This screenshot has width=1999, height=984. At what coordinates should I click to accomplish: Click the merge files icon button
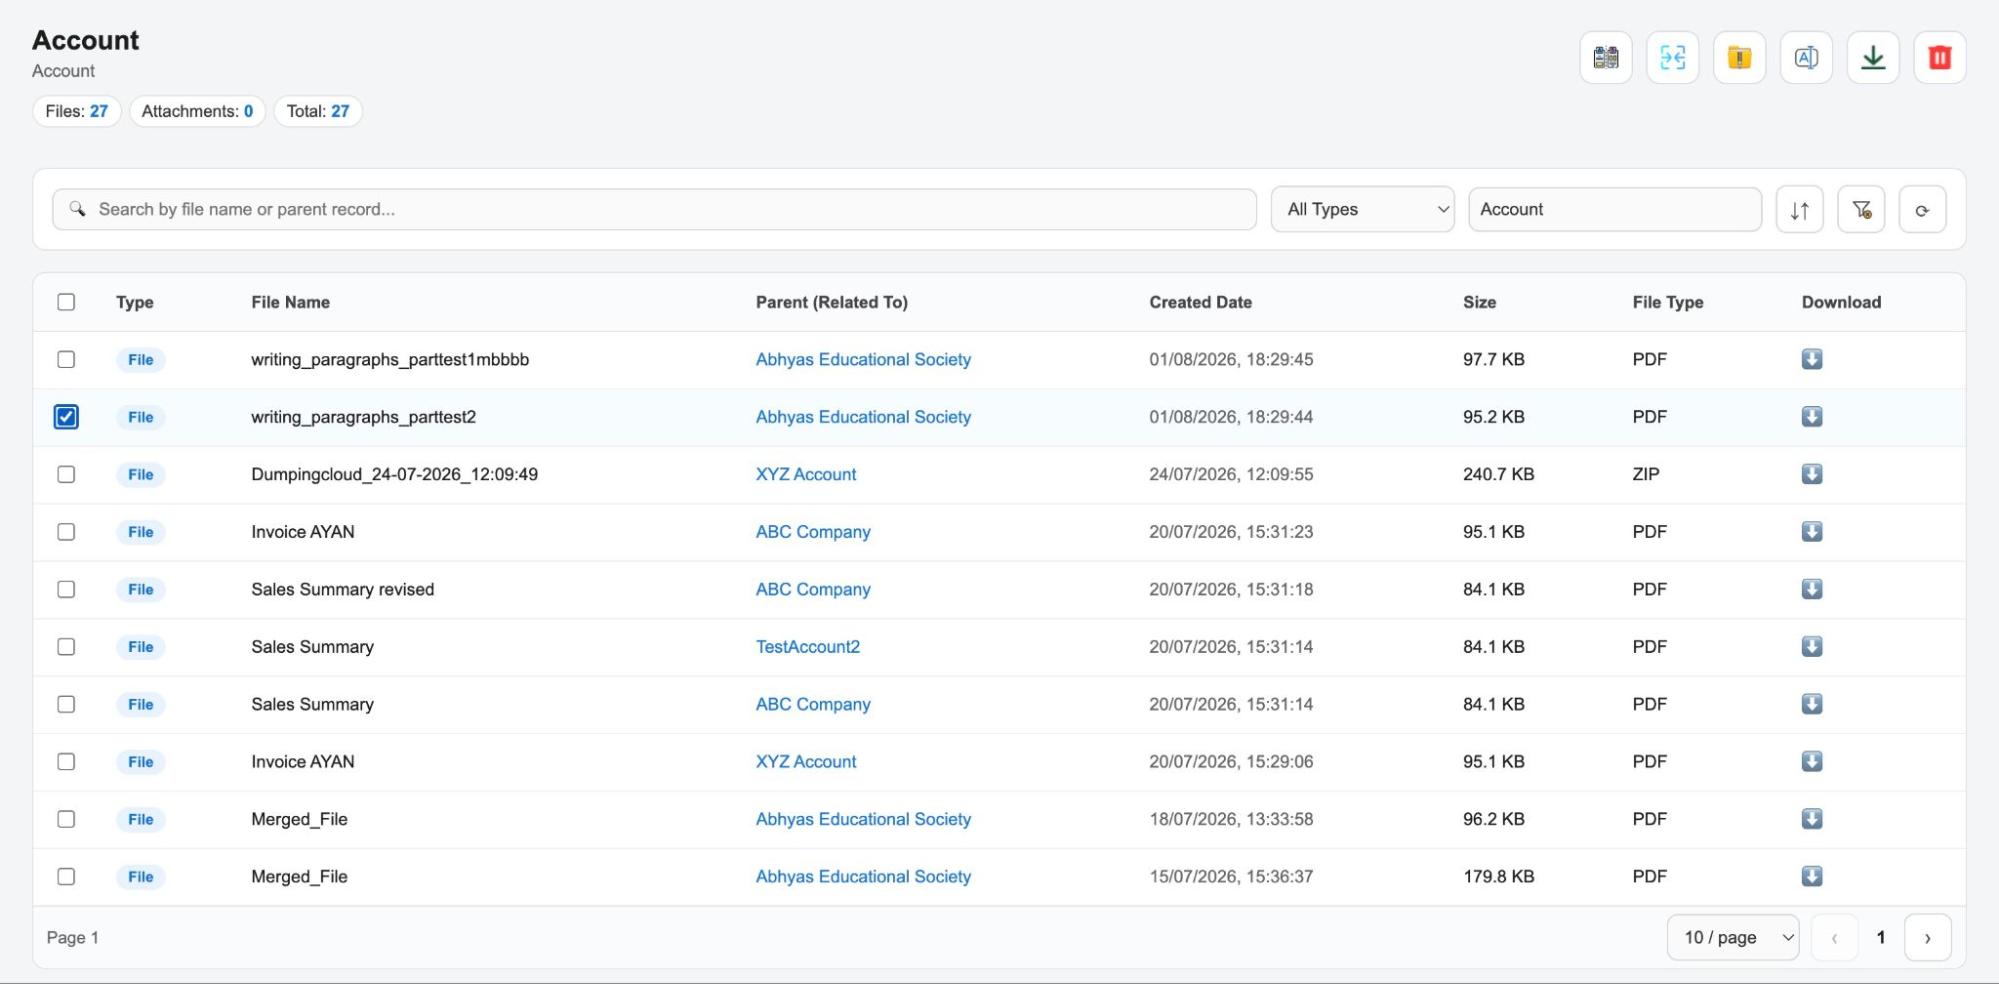1673,58
